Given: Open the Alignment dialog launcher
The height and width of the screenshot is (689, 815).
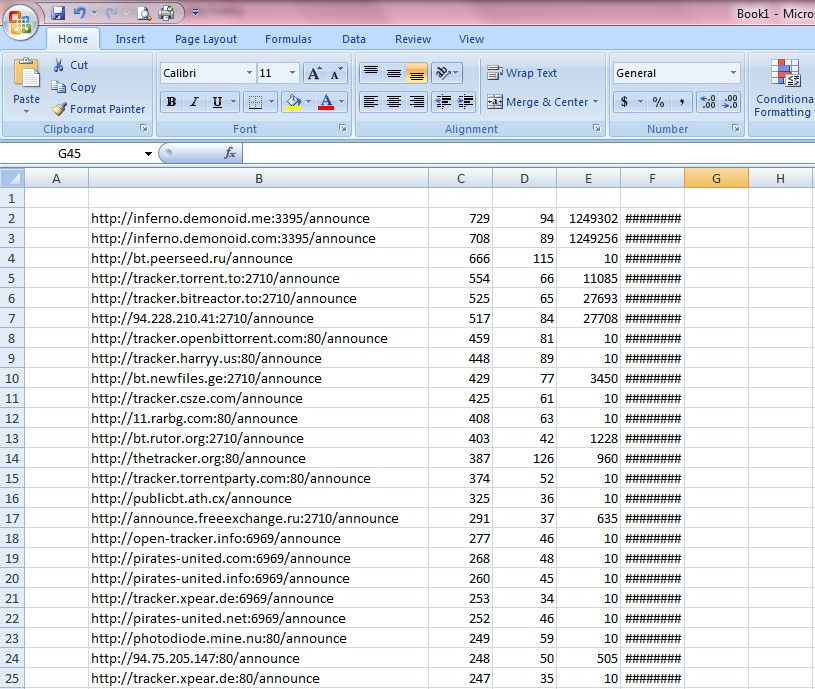Looking at the screenshot, I should pyautogui.click(x=597, y=128).
